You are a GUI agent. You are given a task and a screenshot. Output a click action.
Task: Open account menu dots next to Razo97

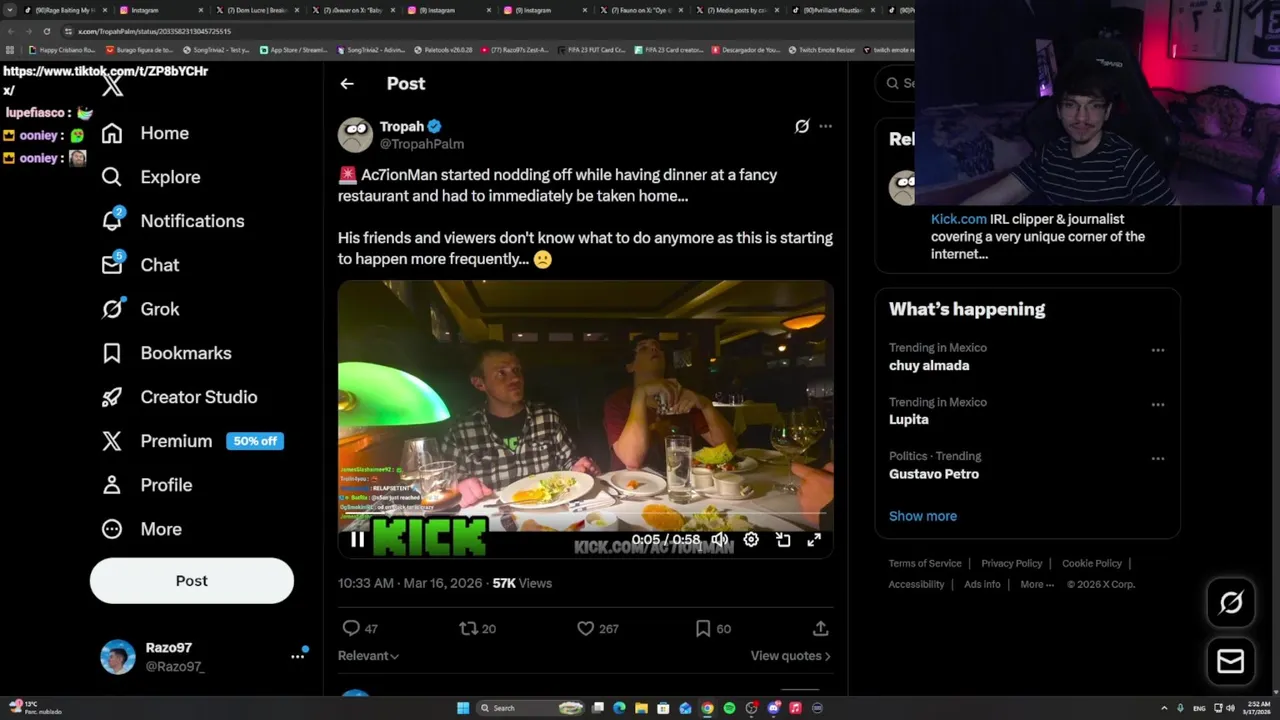297,657
